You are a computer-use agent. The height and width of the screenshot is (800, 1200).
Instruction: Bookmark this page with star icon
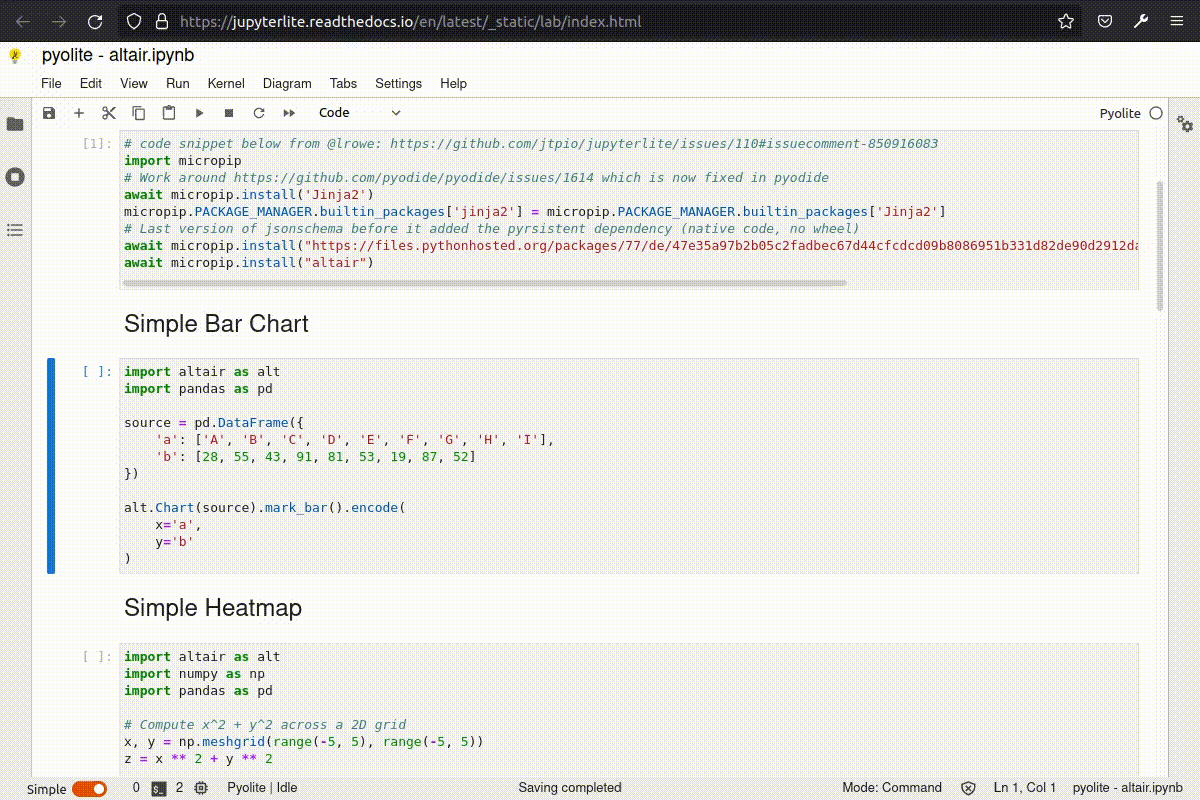[1066, 21]
